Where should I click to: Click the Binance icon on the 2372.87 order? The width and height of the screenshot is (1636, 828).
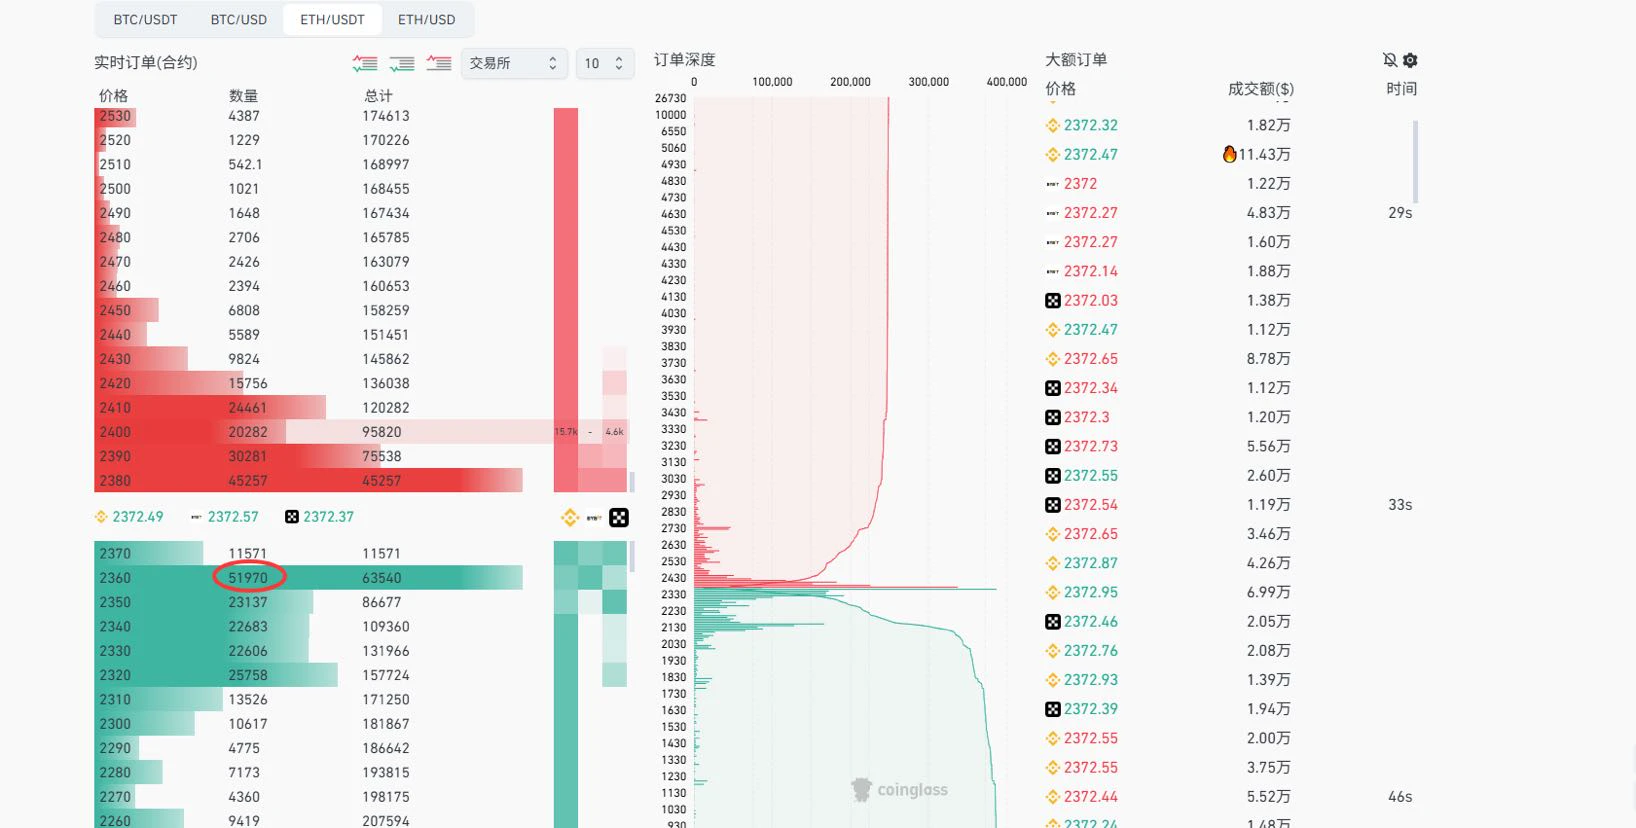[x=1053, y=563]
